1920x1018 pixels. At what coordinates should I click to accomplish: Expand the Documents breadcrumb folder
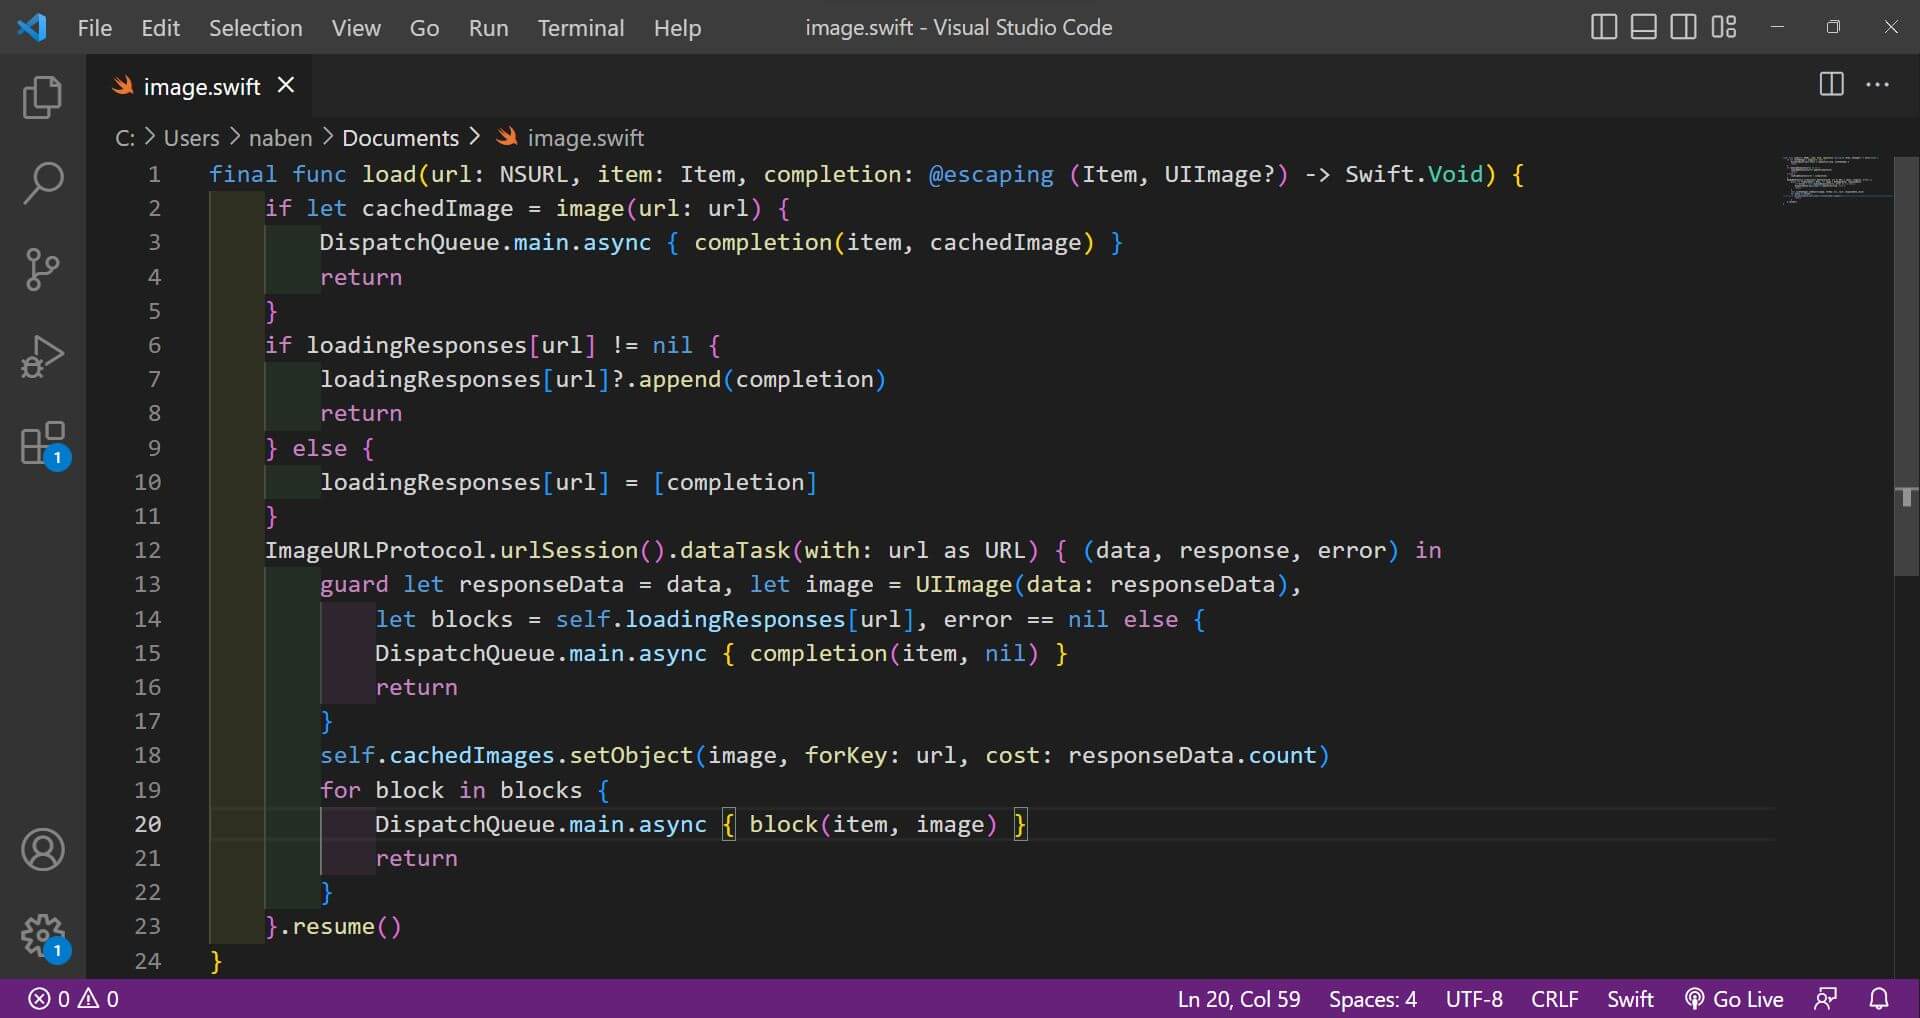(400, 138)
